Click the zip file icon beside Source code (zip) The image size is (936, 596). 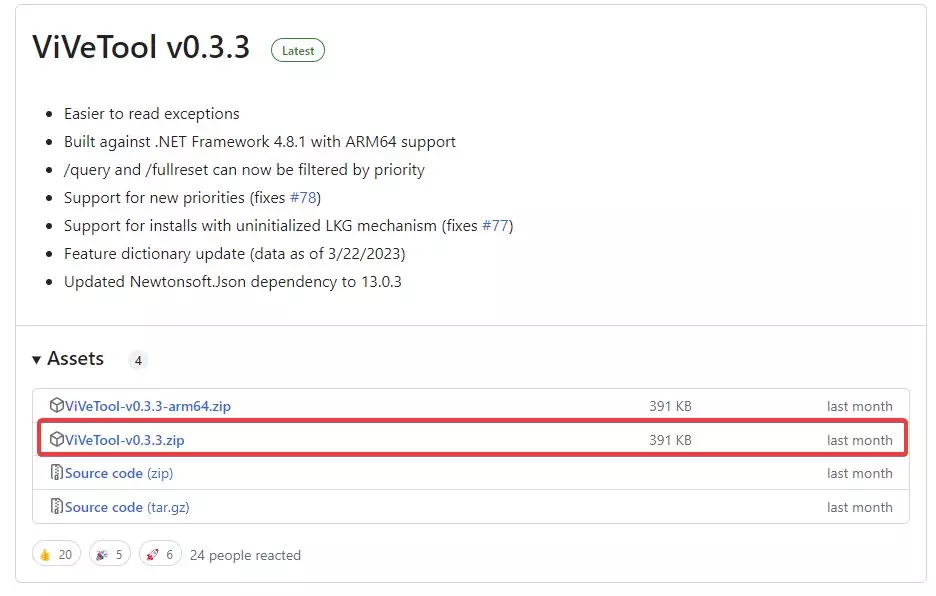point(57,472)
